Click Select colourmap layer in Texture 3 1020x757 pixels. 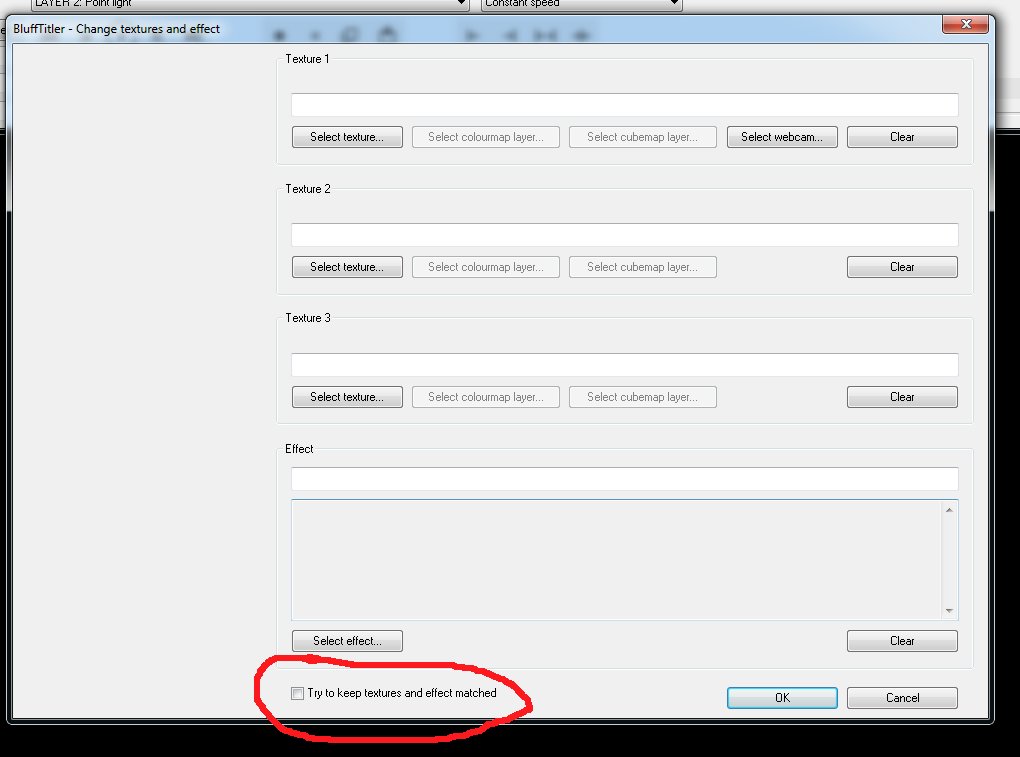[x=485, y=397]
